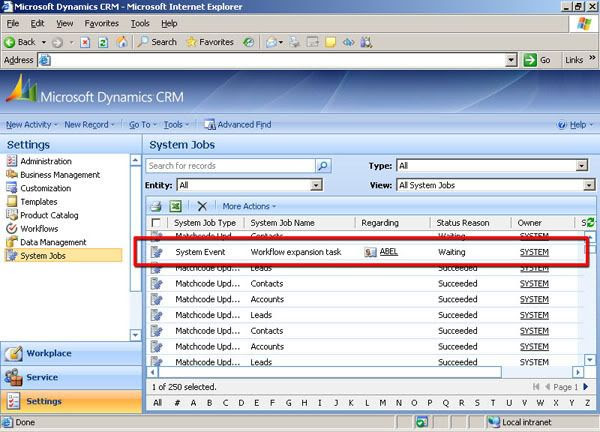Open the browser Tools menu
Screen dimensions: 600x432
point(140,24)
